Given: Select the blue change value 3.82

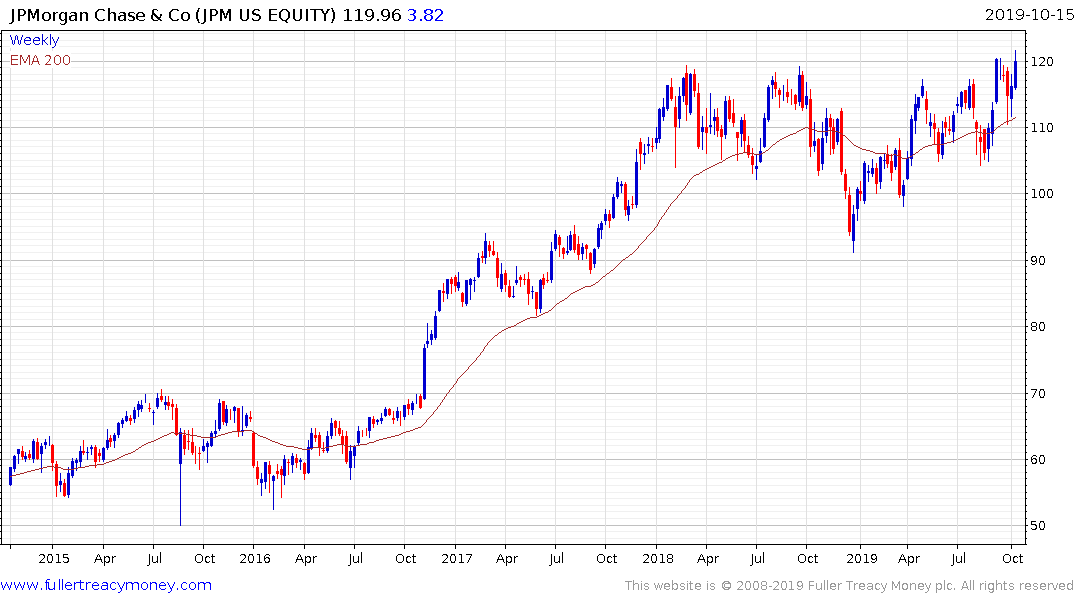Looking at the screenshot, I should [x=425, y=15].
